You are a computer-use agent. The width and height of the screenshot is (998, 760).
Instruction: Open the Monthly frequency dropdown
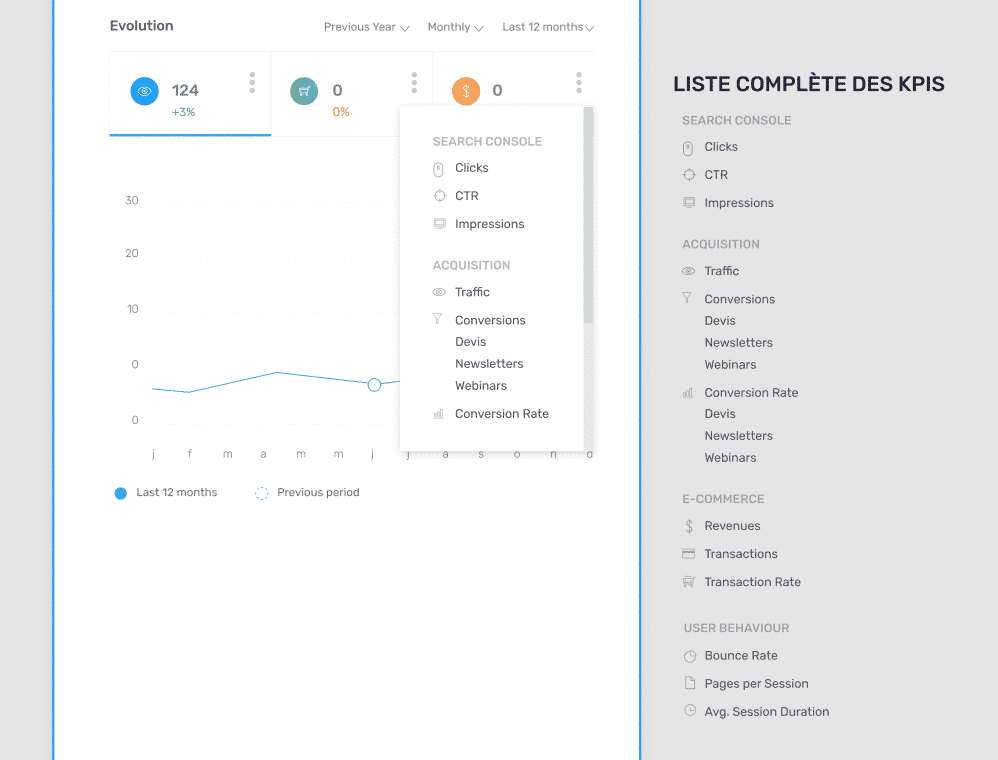[x=454, y=27]
